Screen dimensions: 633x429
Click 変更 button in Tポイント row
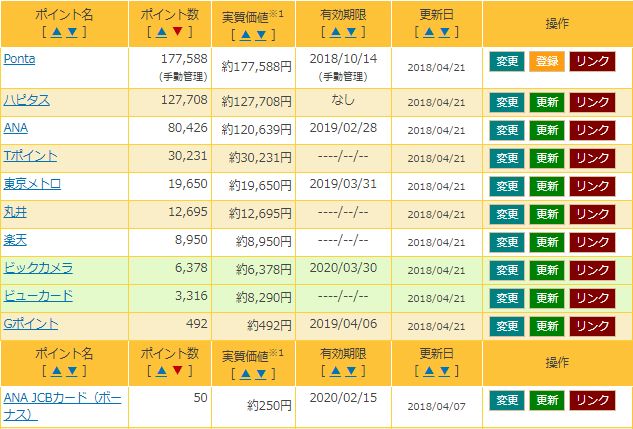(507, 158)
